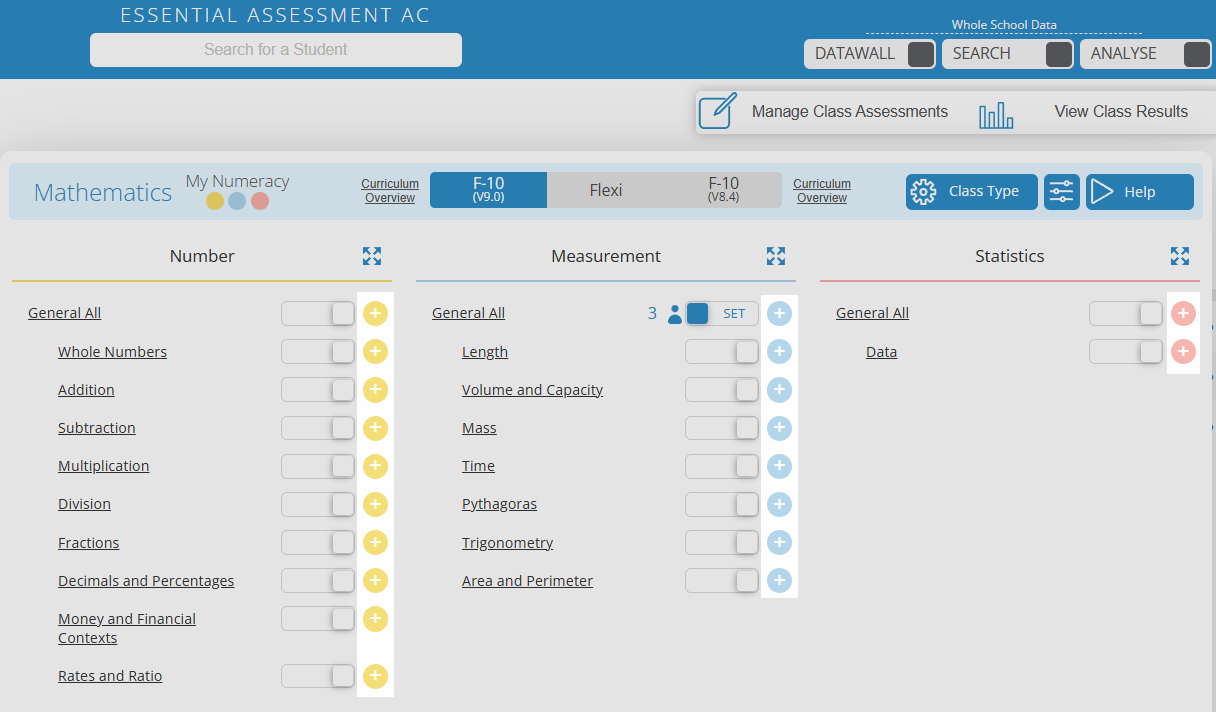This screenshot has height=712, width=1216.
Task: Toggle the Pythagoras switch
Action: click(722, 504)
